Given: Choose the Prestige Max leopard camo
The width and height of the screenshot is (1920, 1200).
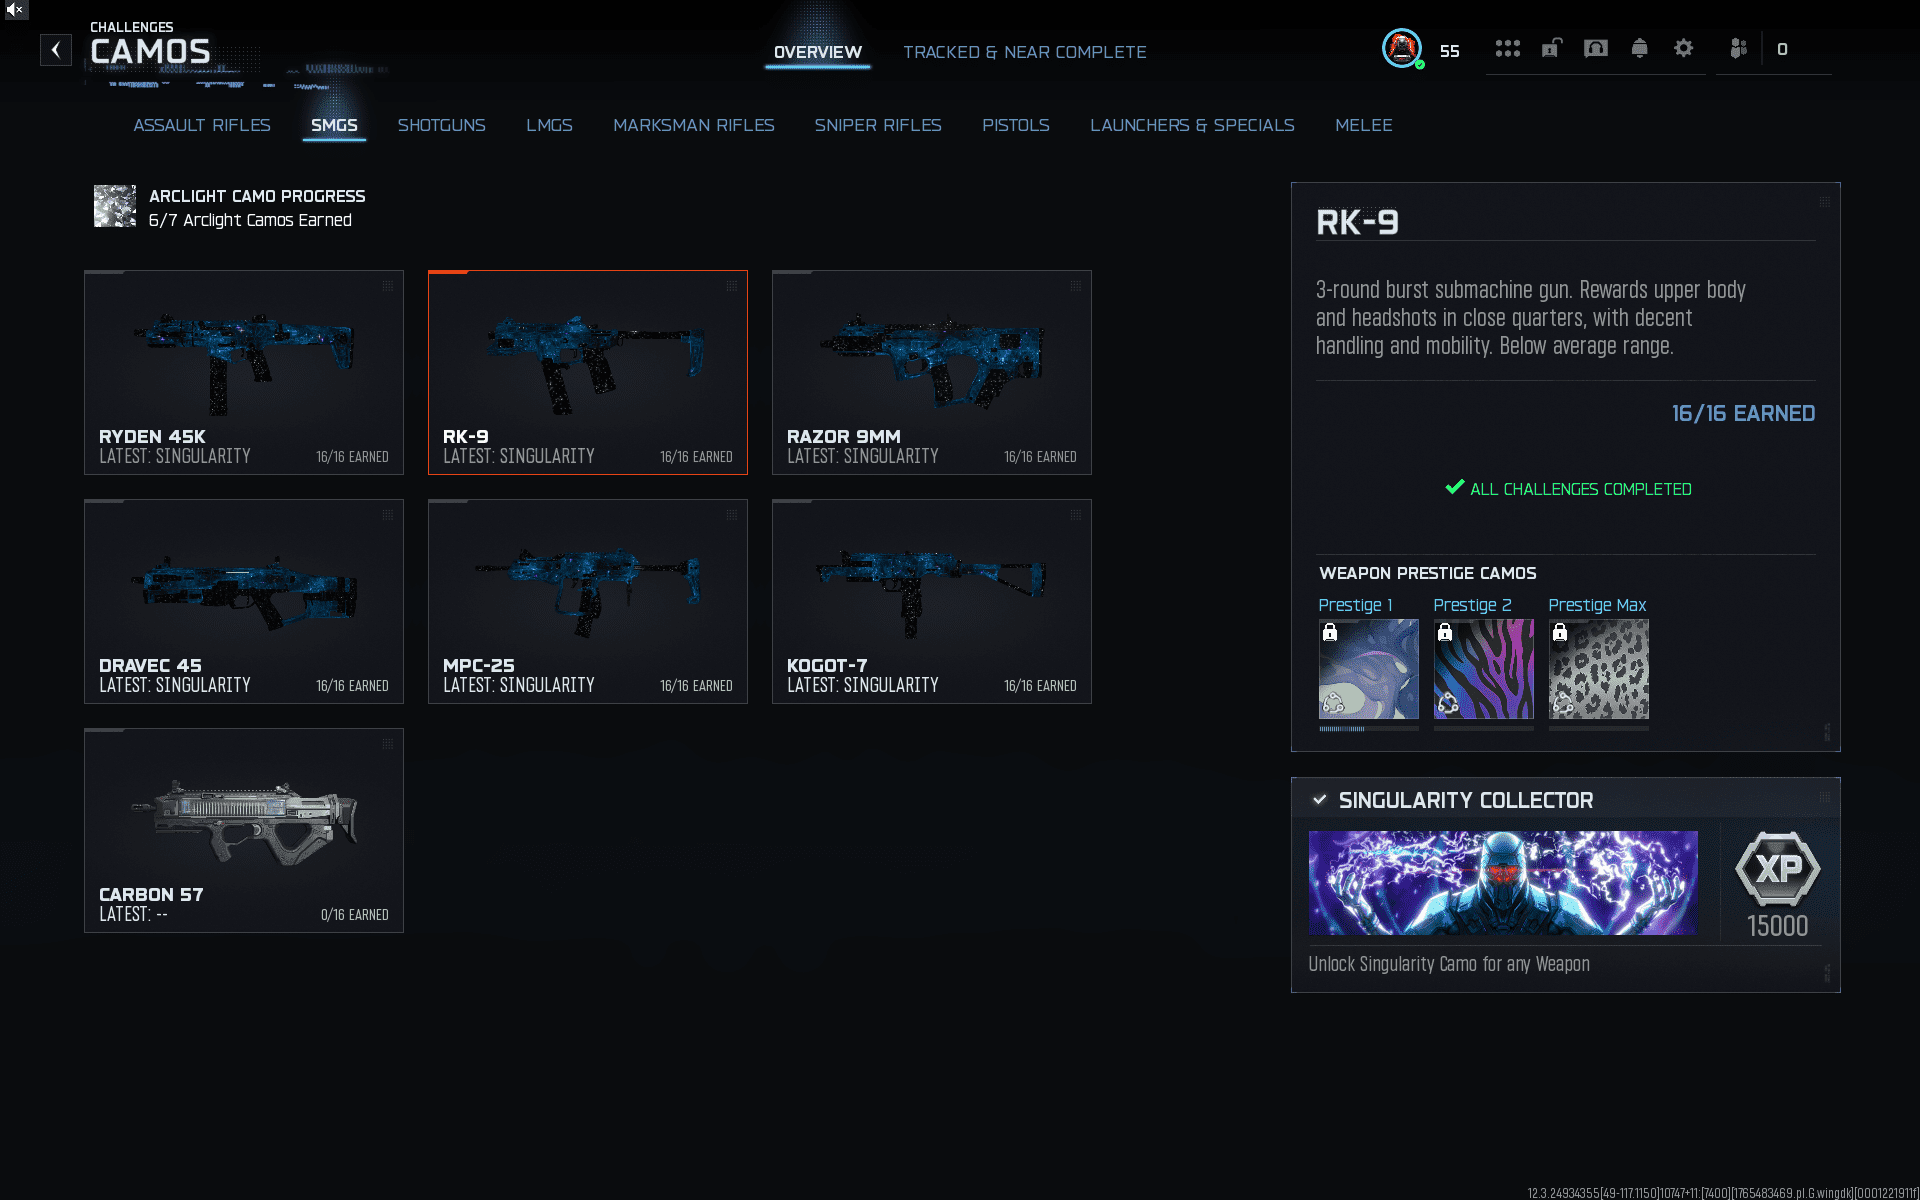Looking at the screenshot, I should 1598,668.
